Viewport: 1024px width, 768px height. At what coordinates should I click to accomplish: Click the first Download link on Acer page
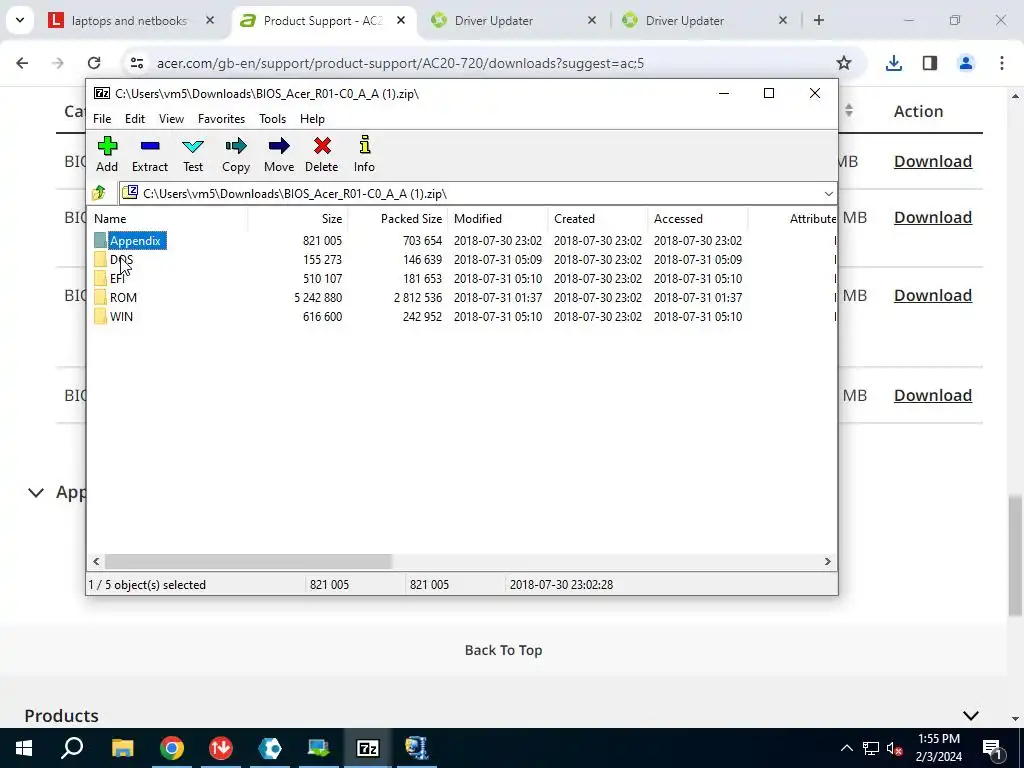[933, 161]
